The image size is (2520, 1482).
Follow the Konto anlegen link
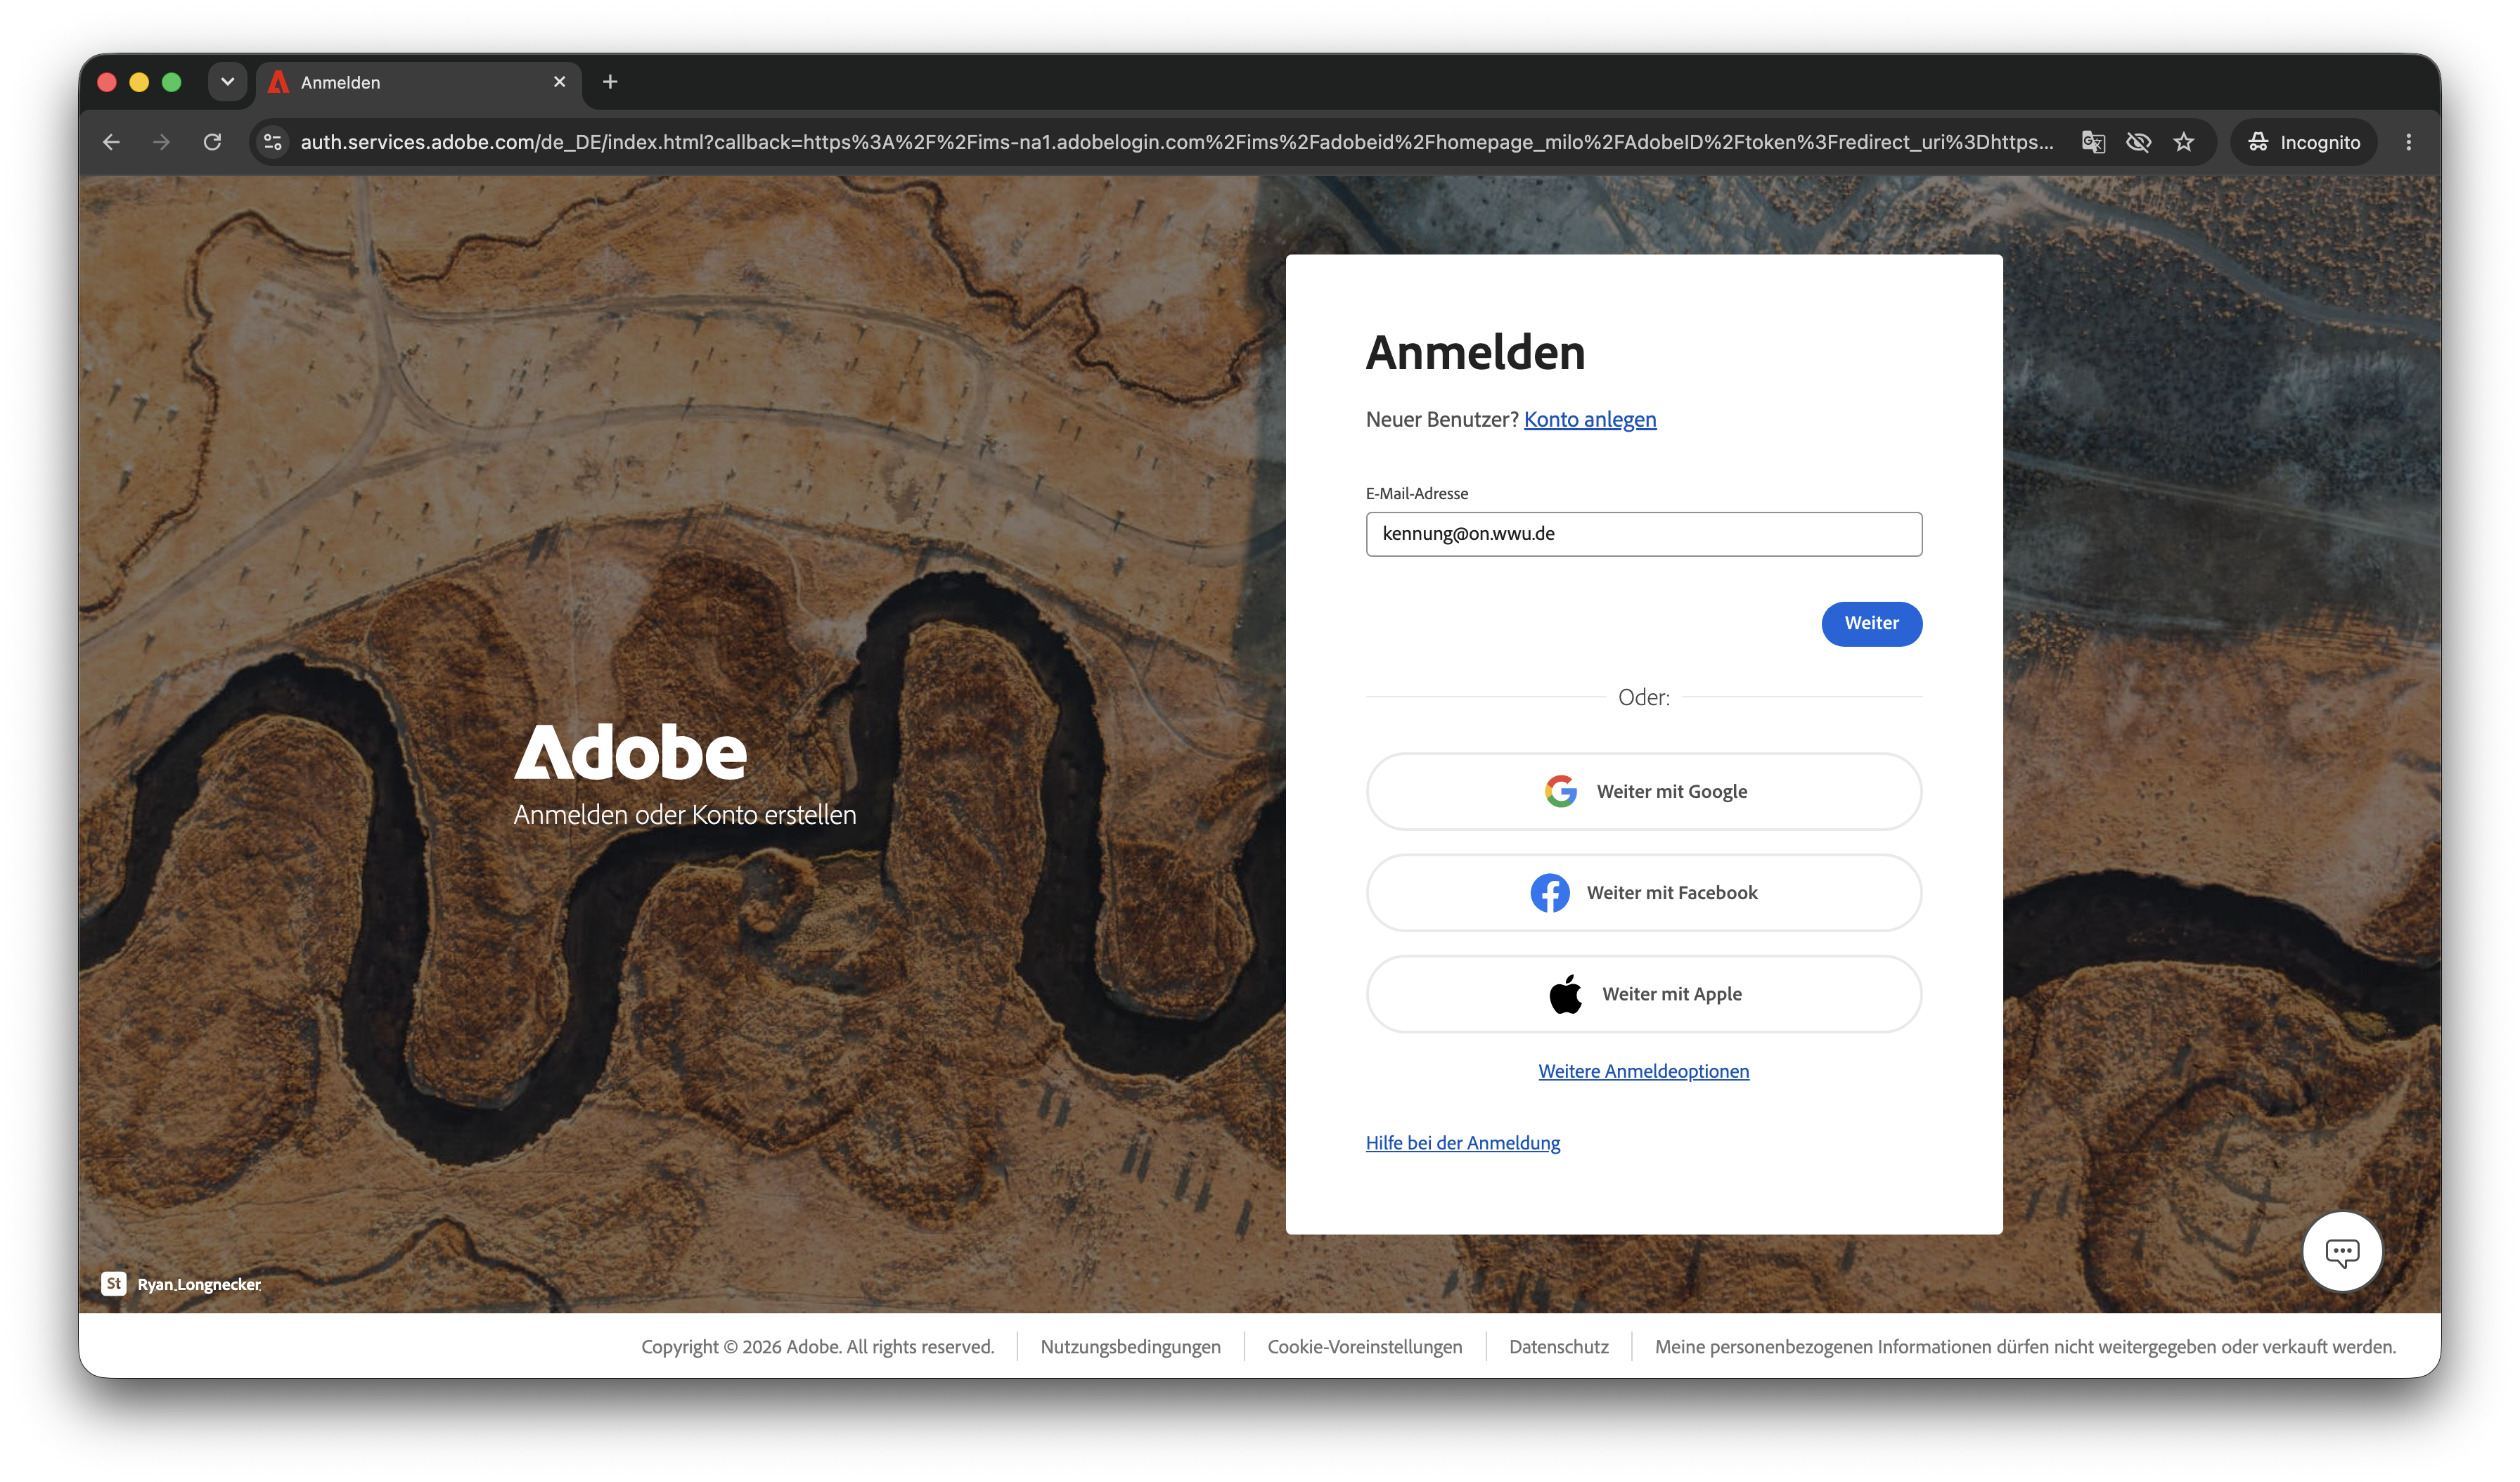pos(1589,419)
